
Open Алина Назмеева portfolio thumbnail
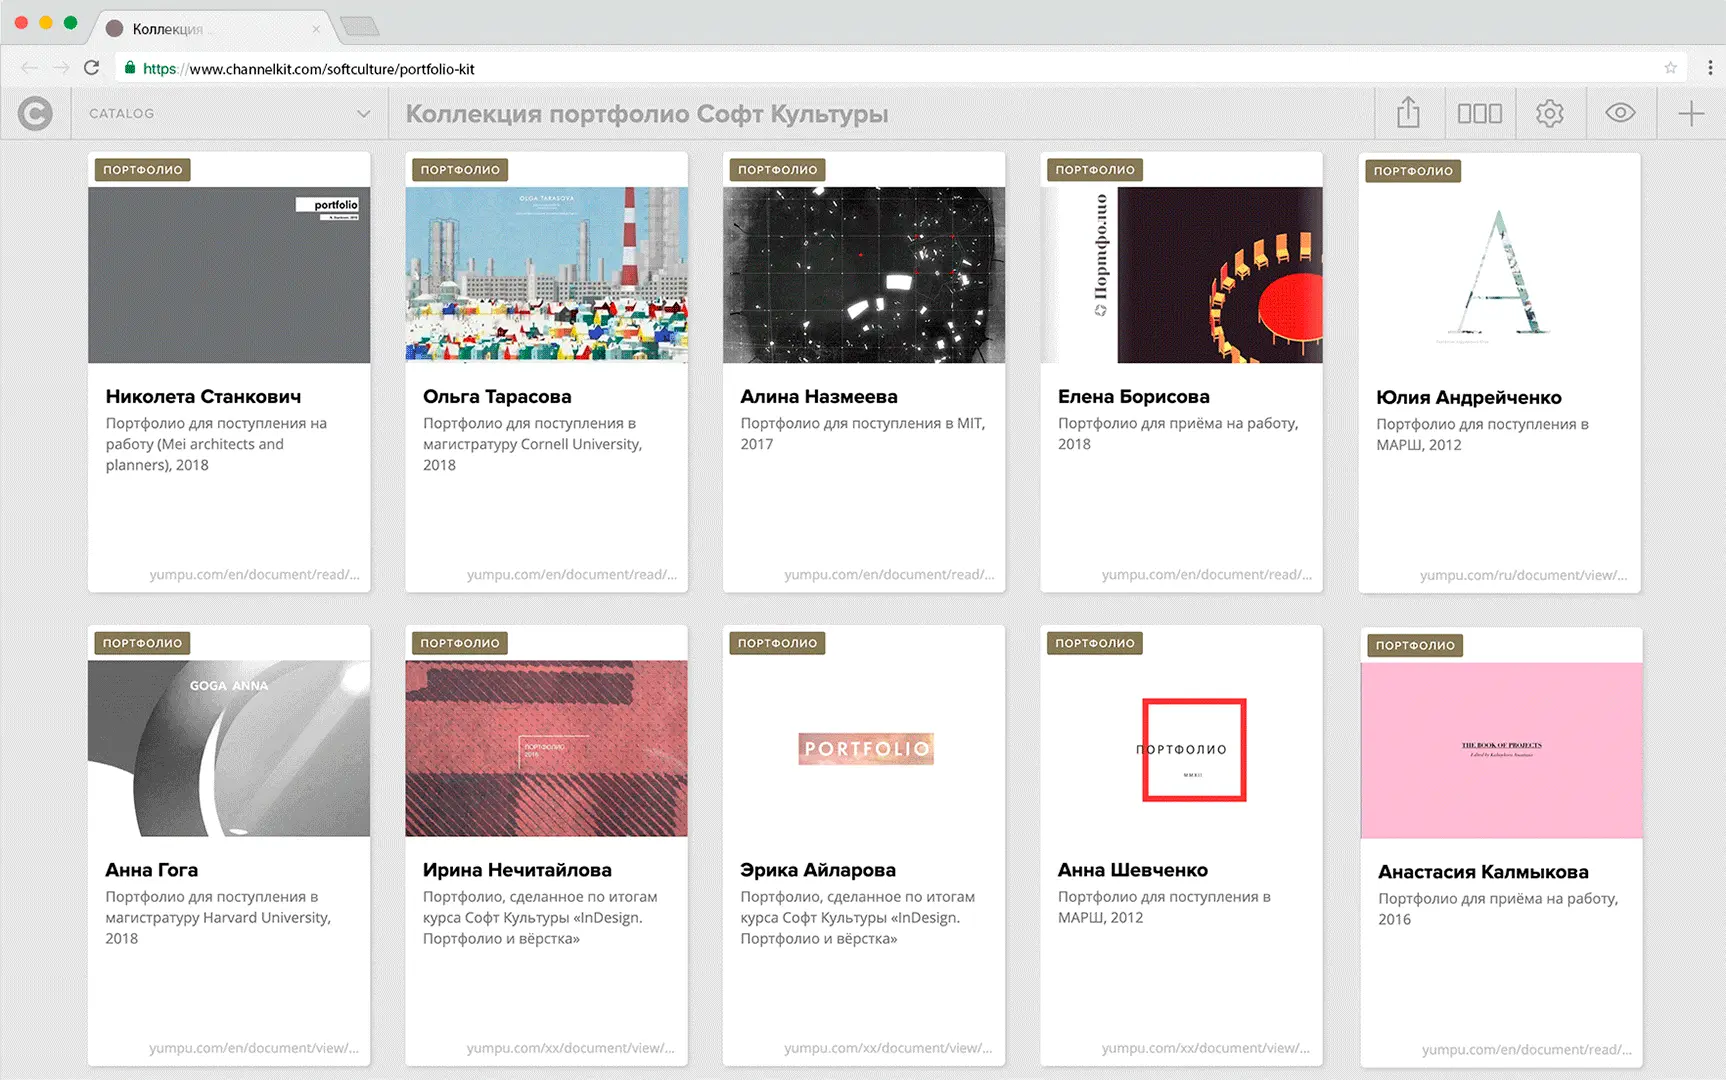click(864, 275)
